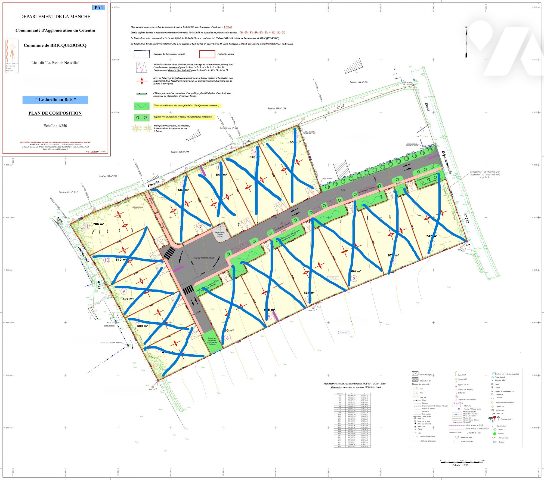Click the red fine print in the title block
The height and width of the screenshot is (480, 544).
point(55,146)
